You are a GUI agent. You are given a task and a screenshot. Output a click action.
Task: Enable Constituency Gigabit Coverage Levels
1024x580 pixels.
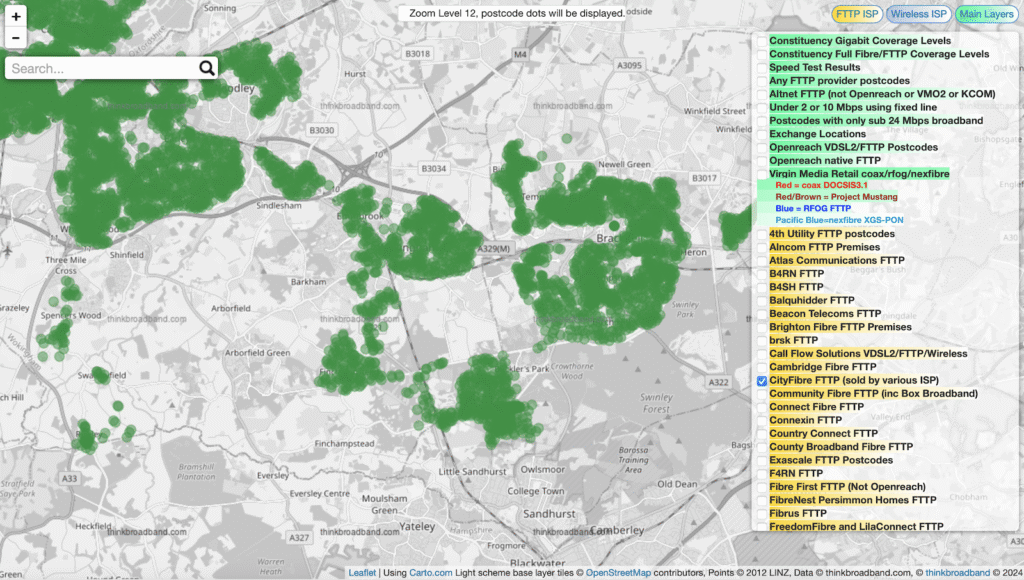[762, 40]
